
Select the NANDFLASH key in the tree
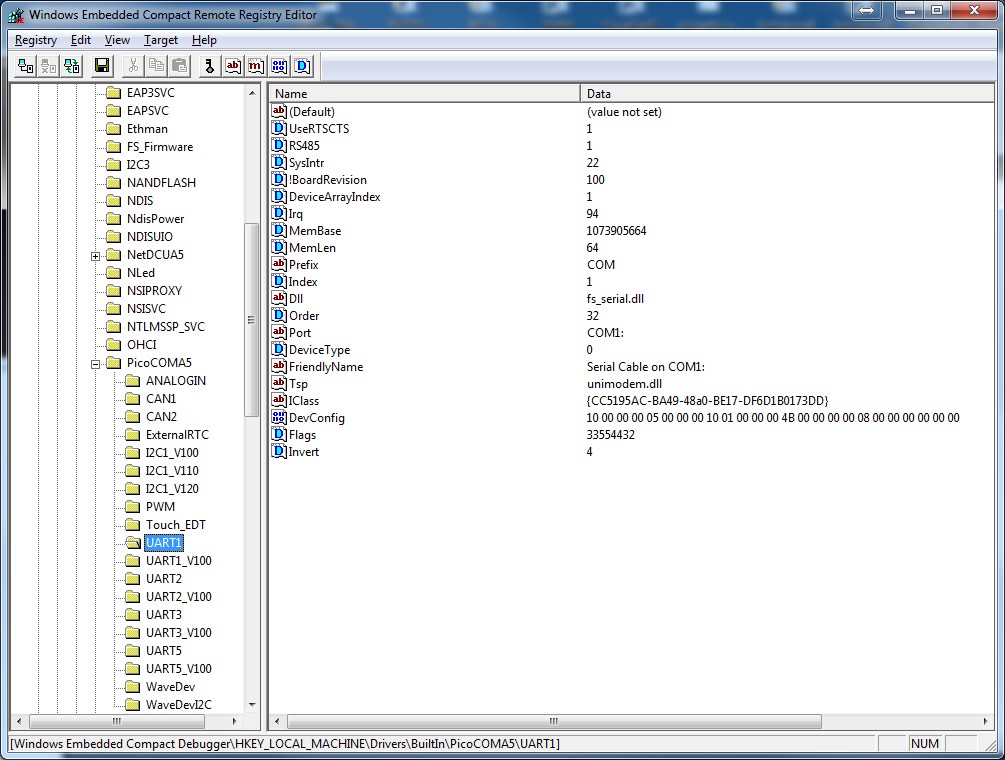(162, 183)
